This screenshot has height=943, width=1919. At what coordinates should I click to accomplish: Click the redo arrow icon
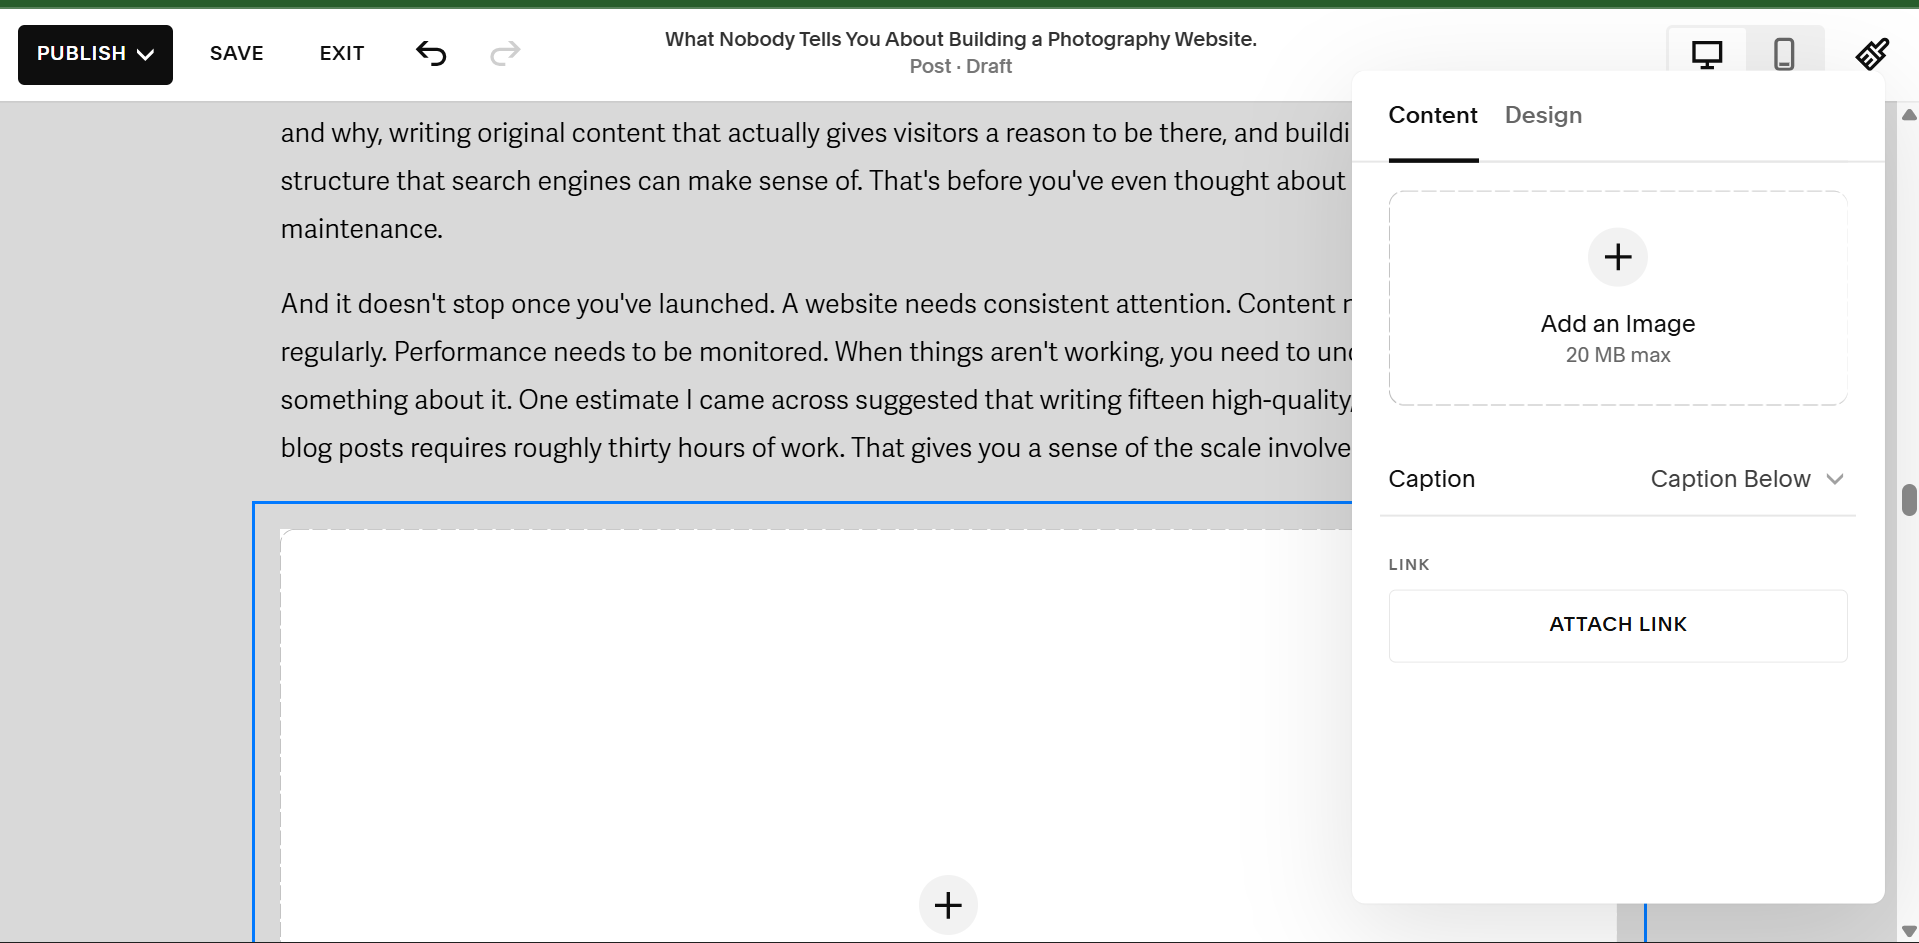pos(505,54)
